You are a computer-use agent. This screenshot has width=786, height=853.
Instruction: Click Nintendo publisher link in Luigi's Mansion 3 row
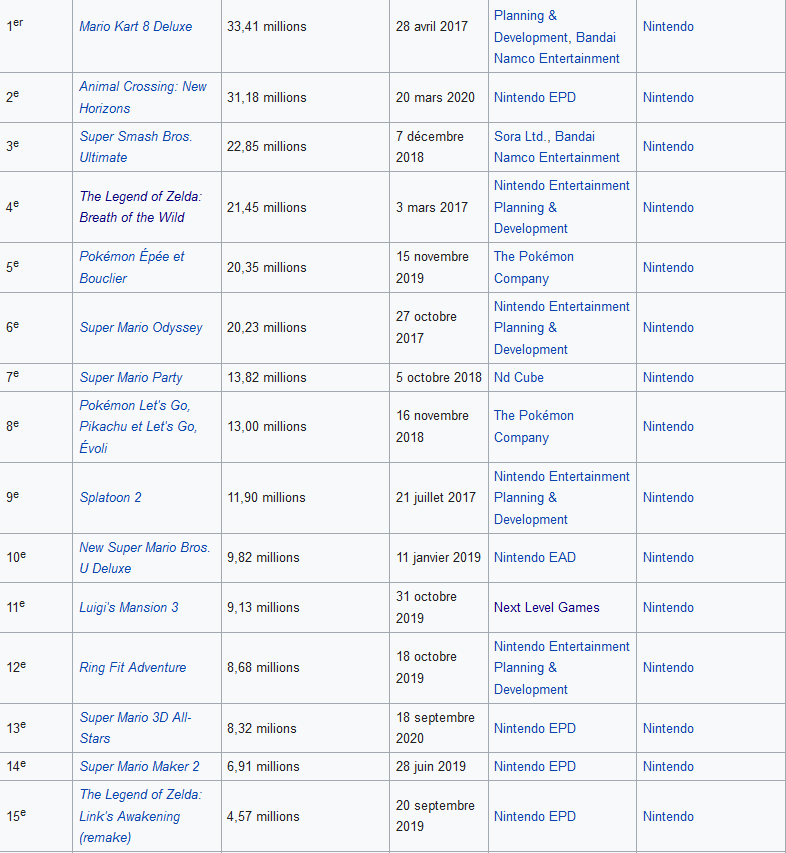click(668, 607)
